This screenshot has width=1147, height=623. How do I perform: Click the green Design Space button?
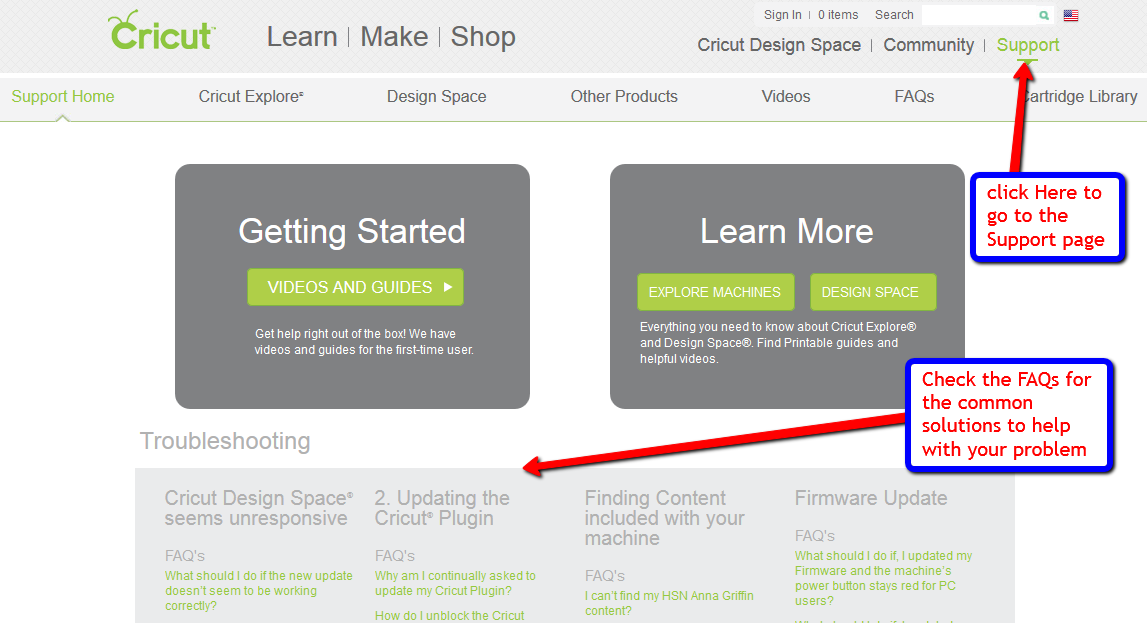873,292
